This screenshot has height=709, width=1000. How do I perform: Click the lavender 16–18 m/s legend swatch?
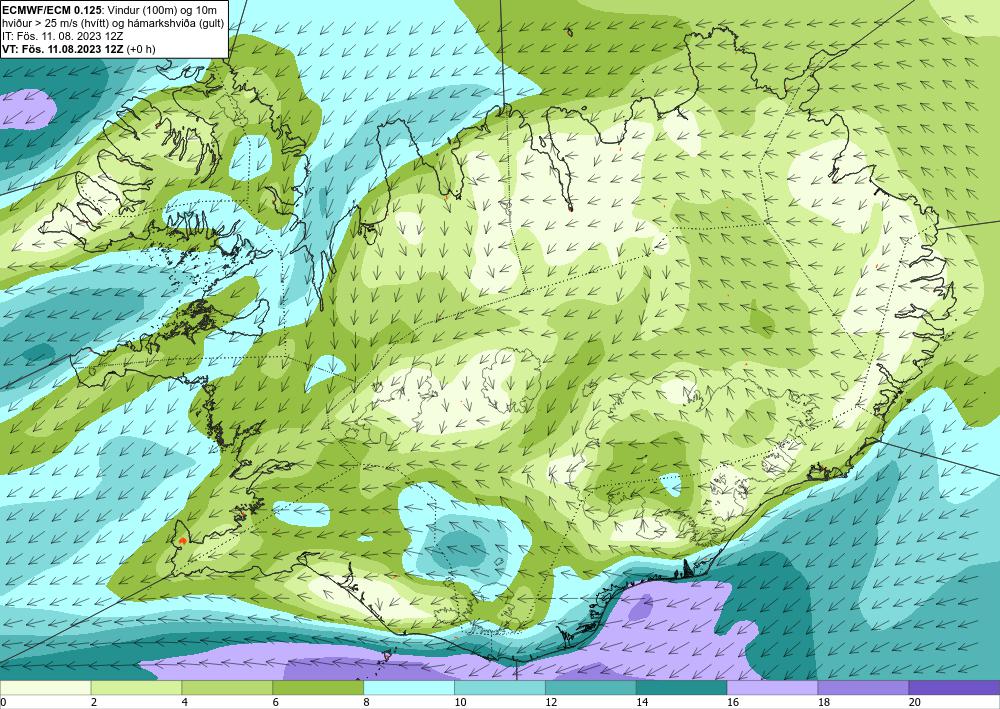point(772,688)
